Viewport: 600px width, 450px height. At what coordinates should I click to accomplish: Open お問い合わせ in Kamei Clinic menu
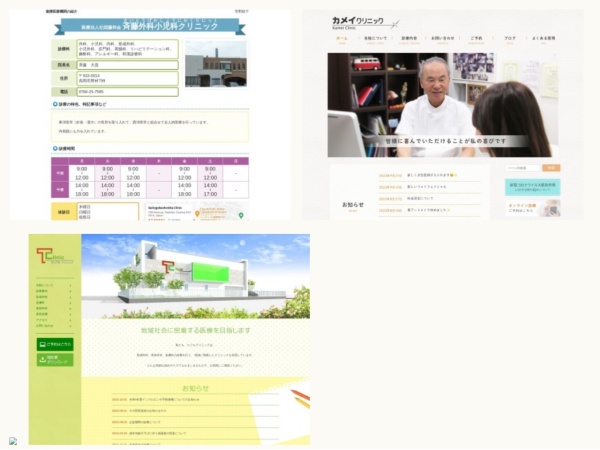[443, 39]
